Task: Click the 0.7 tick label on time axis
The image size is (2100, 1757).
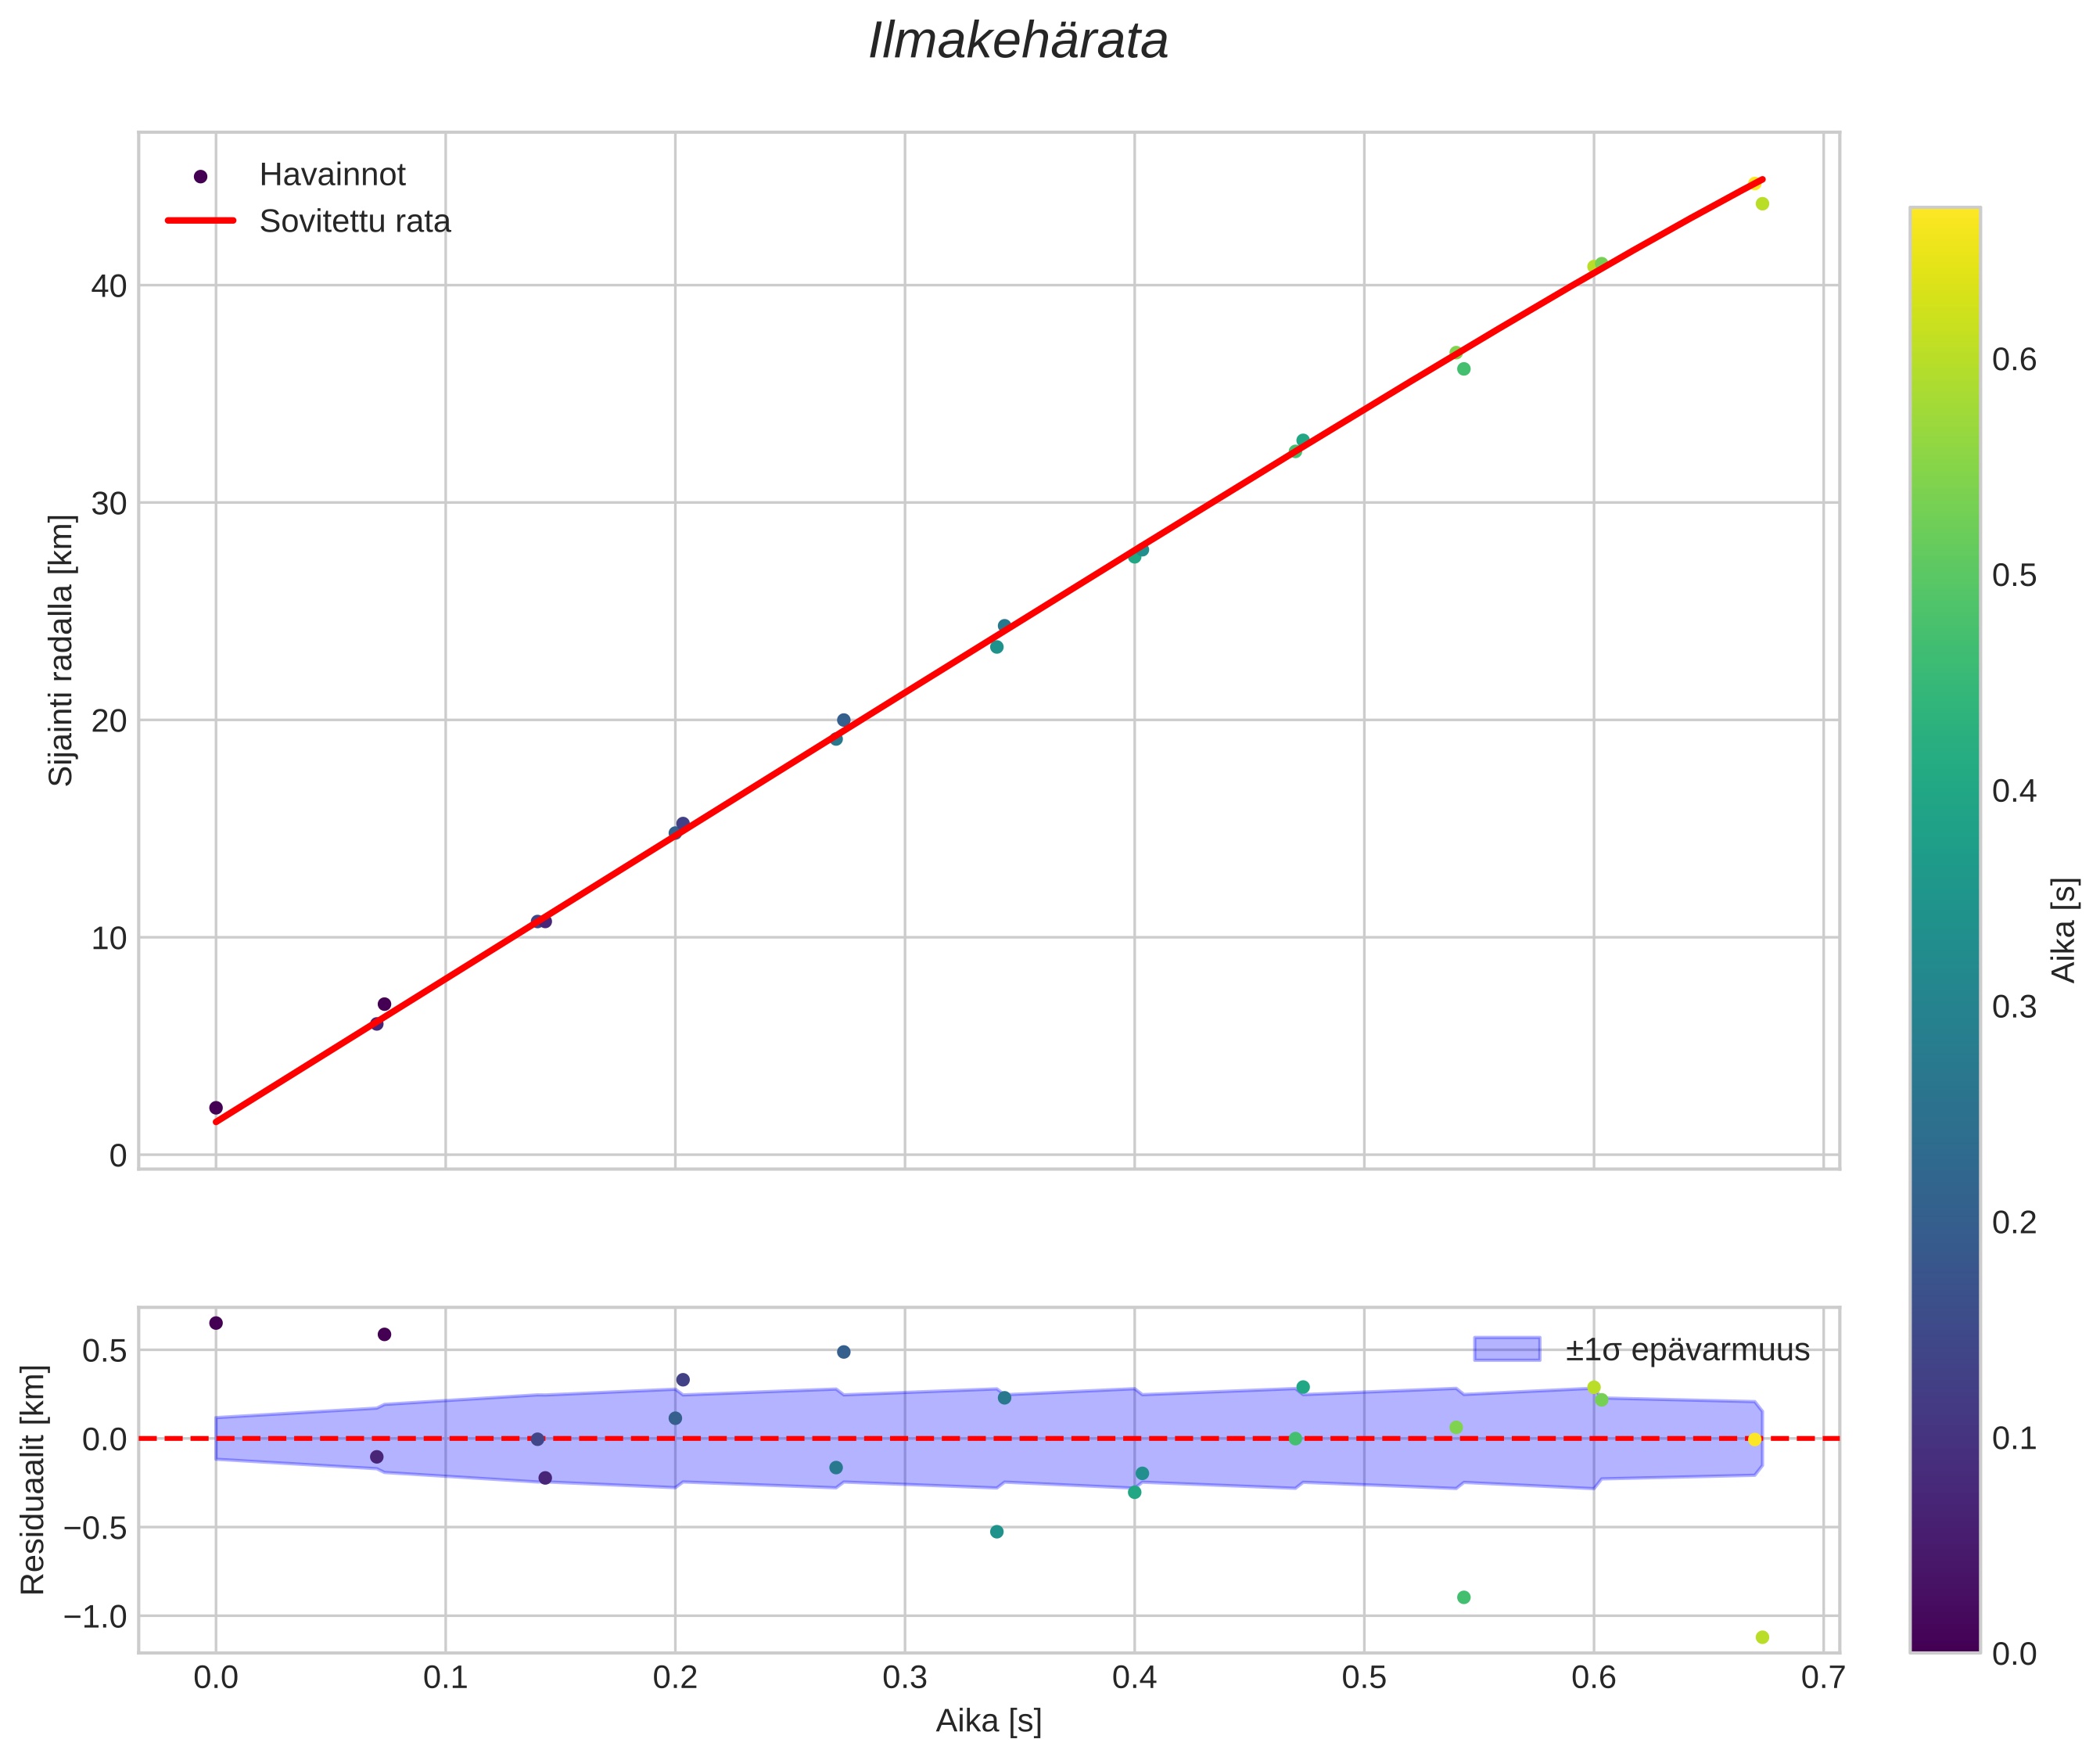Action: (1823, 1677)
